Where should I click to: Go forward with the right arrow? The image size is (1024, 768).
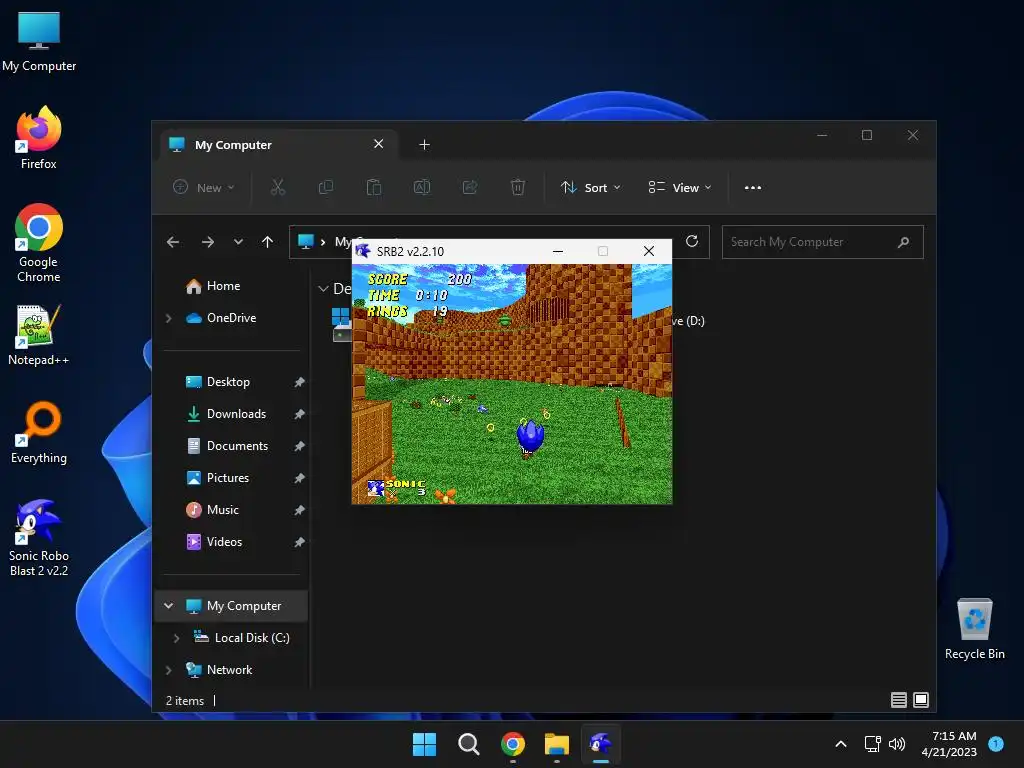[x=208, y=242]
